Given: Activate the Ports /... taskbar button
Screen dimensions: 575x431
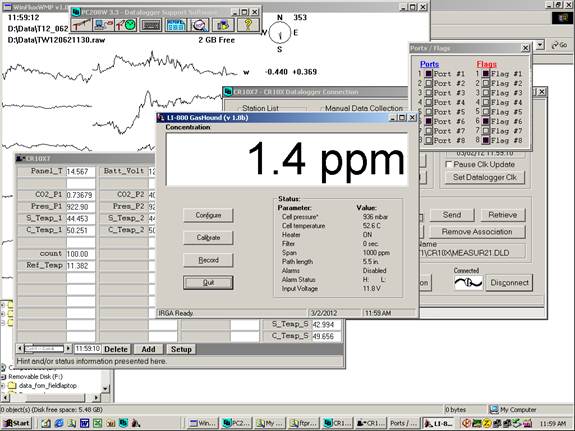Looking at the screenshot, I should (403, 423).
